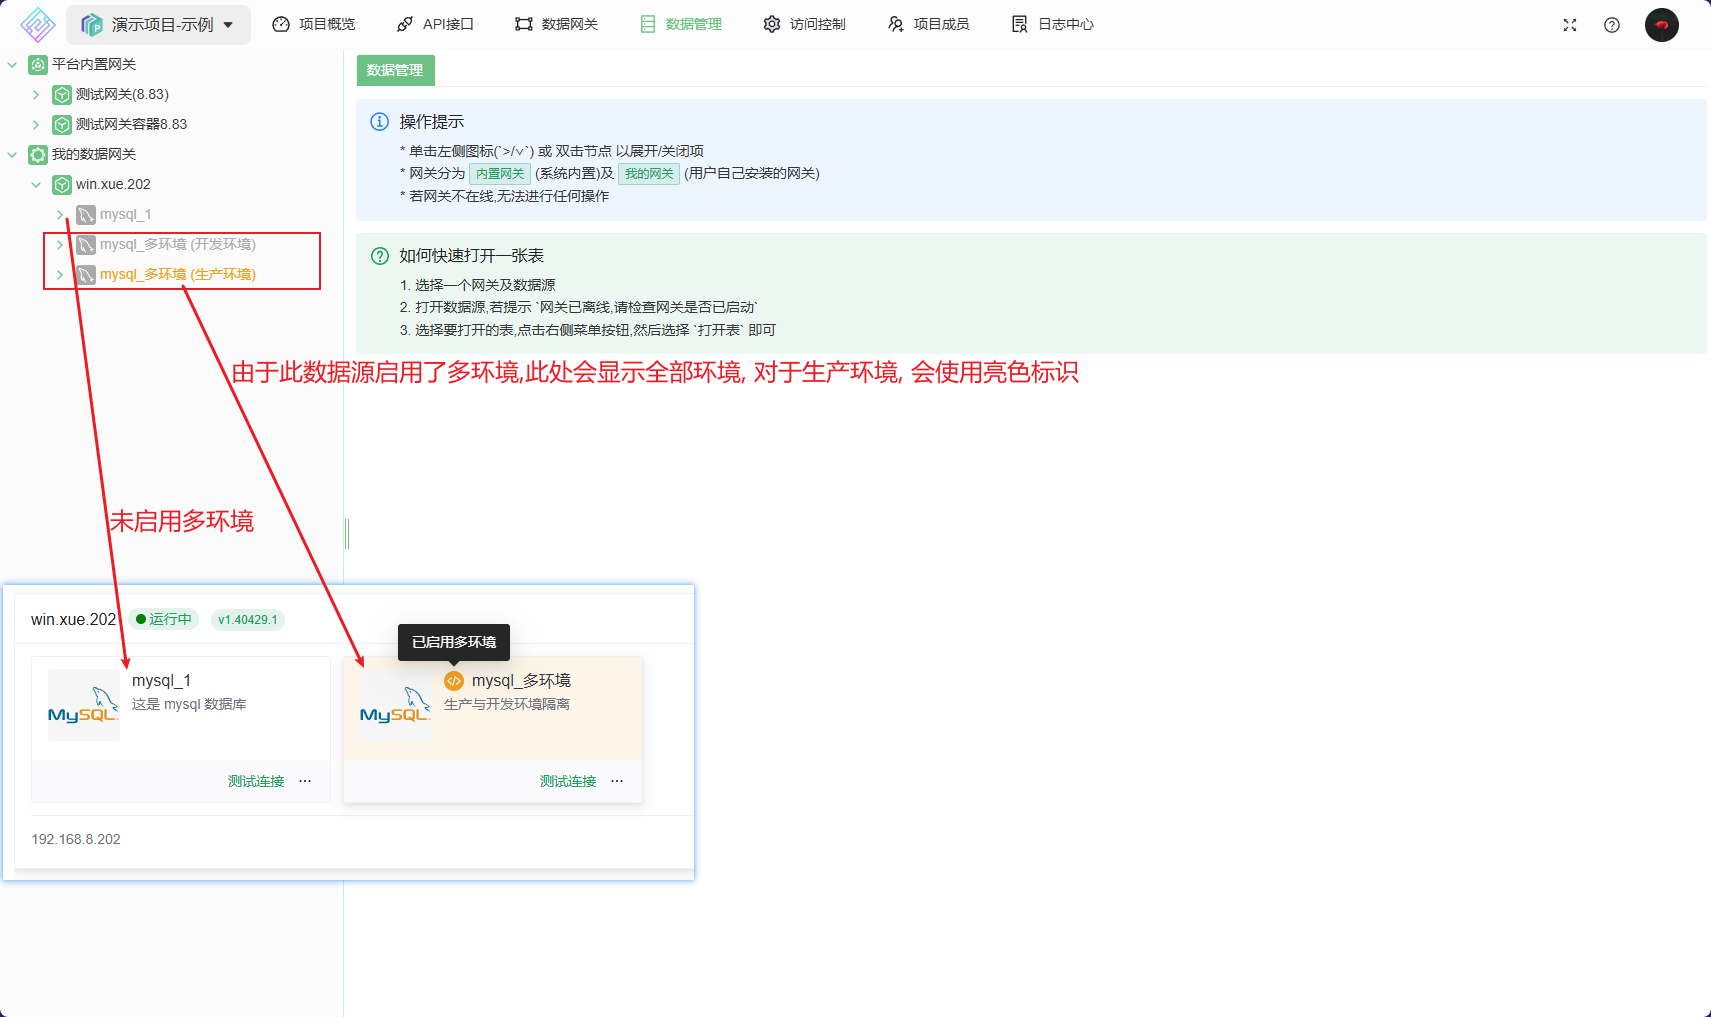This screenshot has height=1017, width=1711.
Task: Click the fullscreen icon in top bar
Action: [1569, 24]
